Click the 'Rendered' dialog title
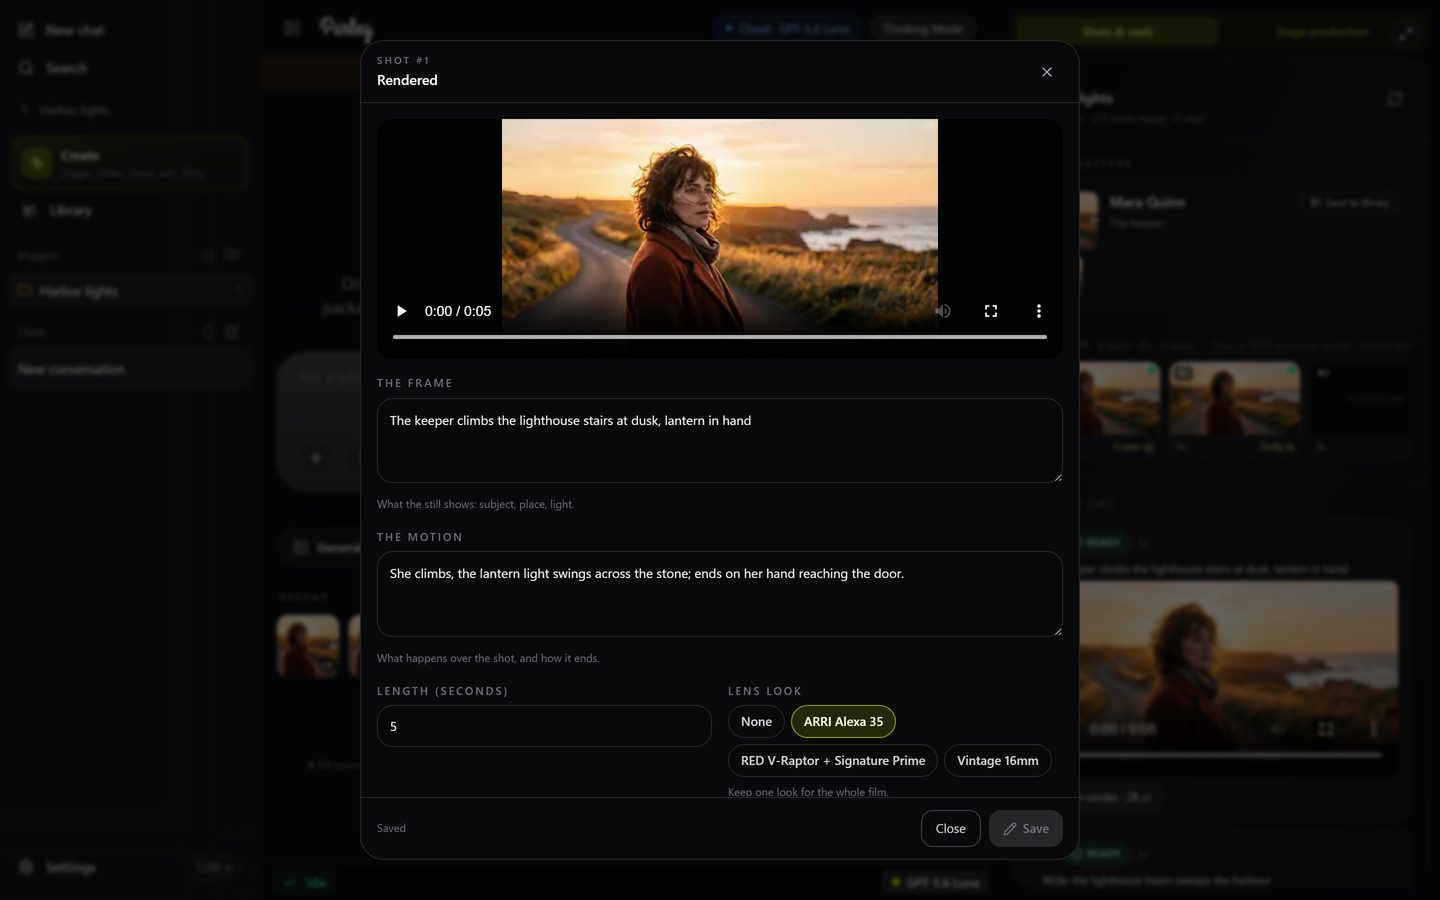The height and width of the screenshot is (900, 1440). point(407,80)
